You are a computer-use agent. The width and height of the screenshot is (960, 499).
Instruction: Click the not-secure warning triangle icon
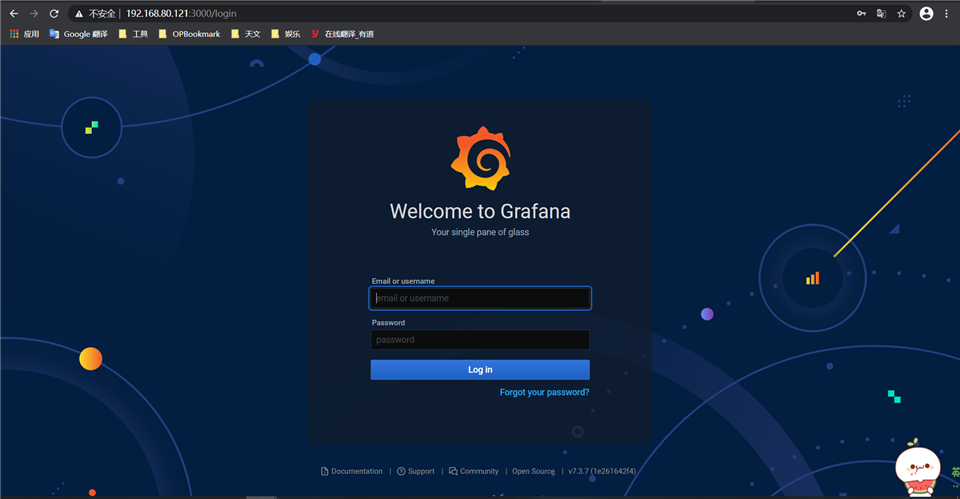[79, 13]
